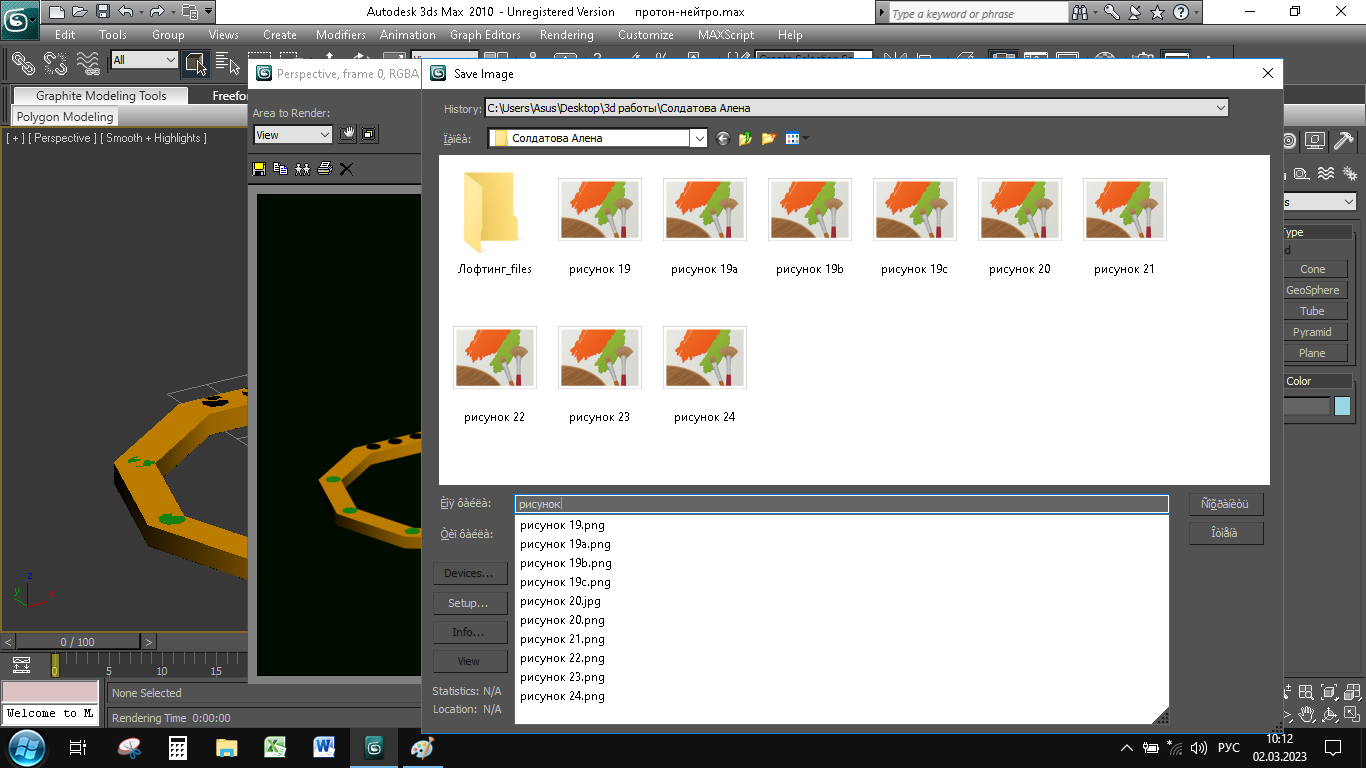Click the file name input containing рисунок
The height and width of the screenshot is (768, 1366).
tap(841, 505)
